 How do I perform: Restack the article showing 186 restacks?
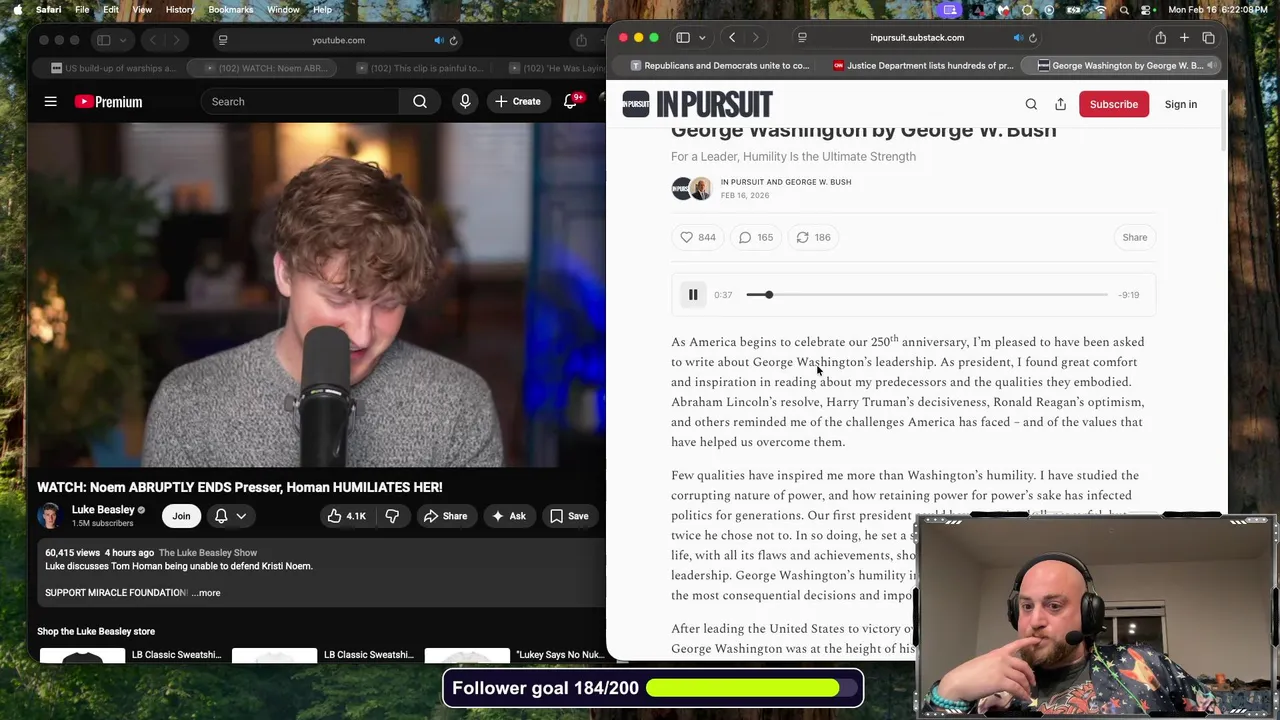(x=813, y=237)
